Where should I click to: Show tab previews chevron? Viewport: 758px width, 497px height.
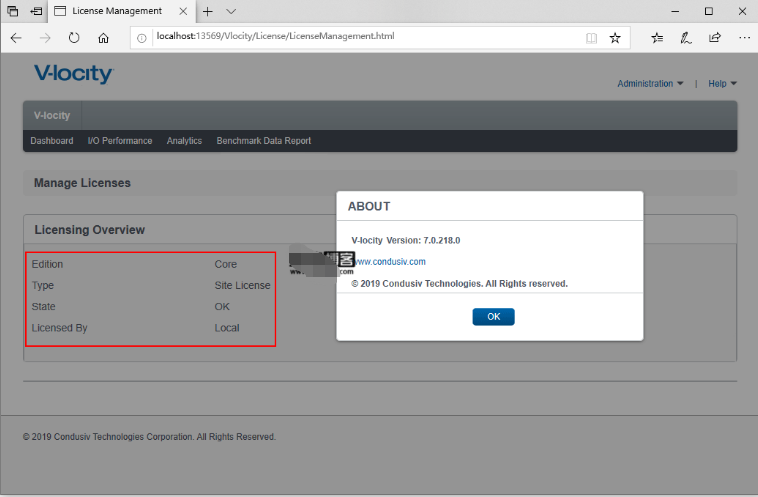231,11
